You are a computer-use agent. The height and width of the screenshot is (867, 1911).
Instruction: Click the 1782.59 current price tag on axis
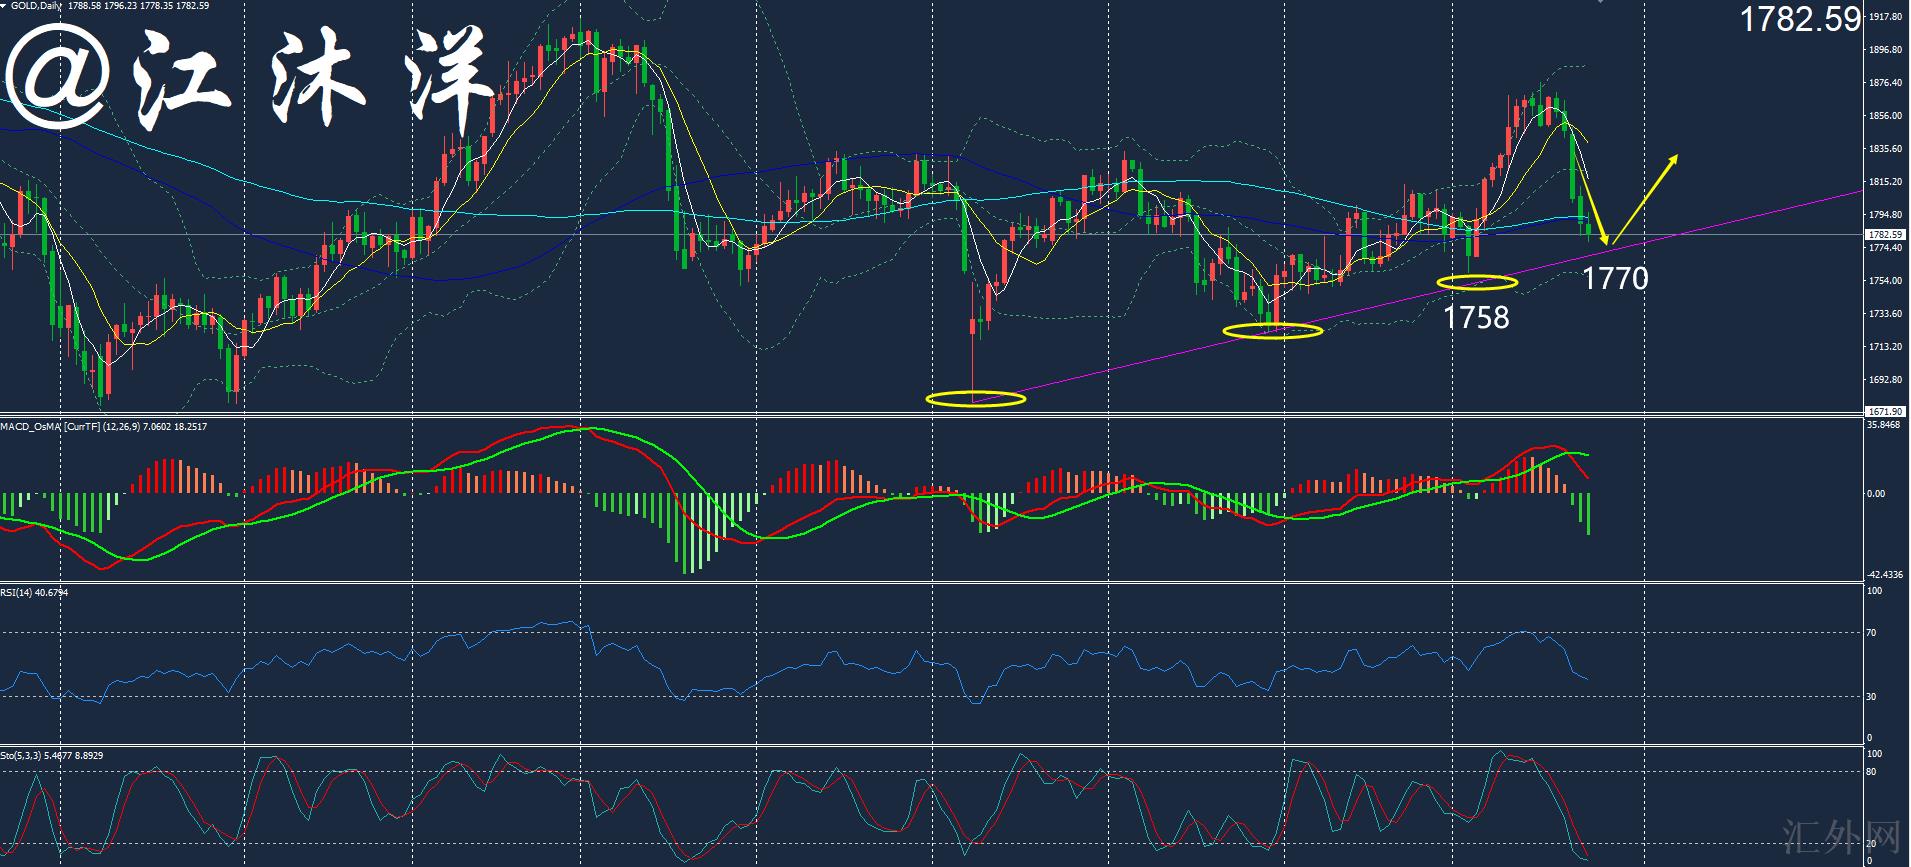pos(1885,235)
